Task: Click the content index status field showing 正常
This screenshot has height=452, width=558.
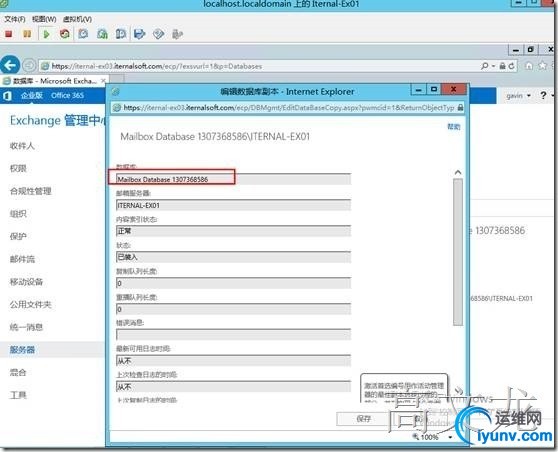Action: tap(233, 231)
